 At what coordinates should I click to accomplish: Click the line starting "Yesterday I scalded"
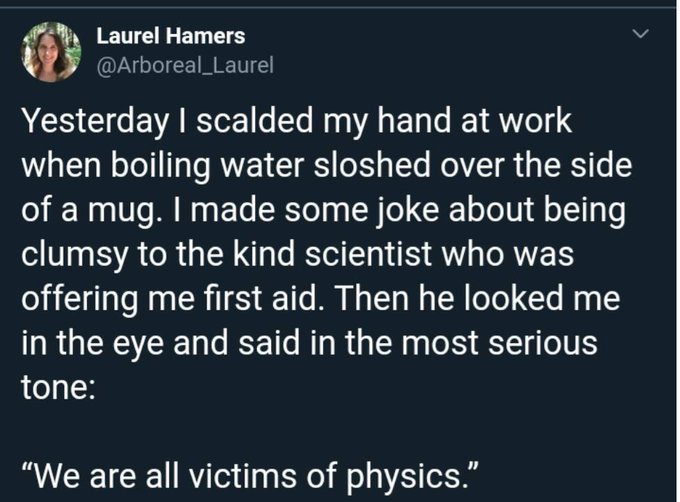(297, 121)
